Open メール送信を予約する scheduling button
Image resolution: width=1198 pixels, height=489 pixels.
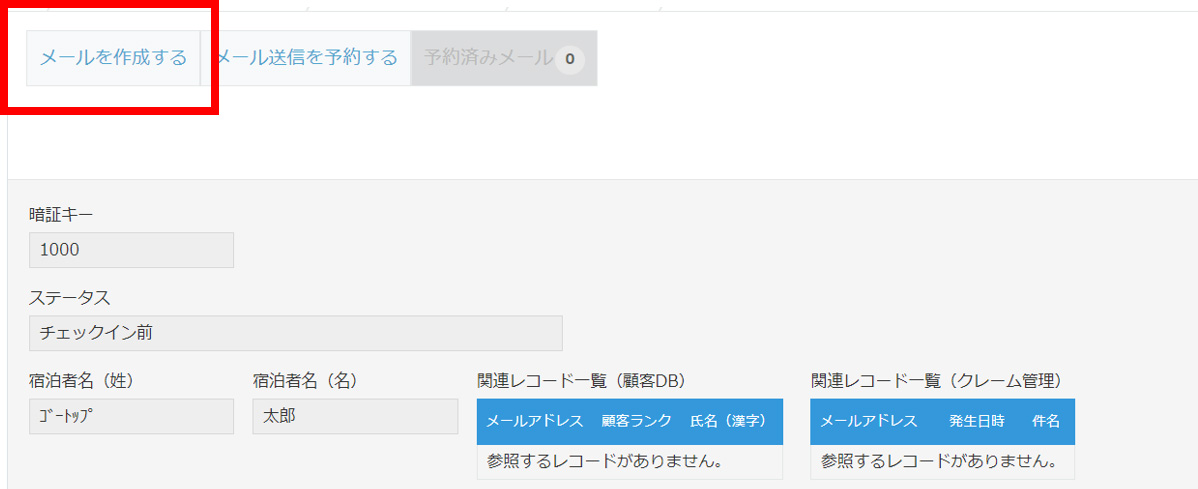pos(306,58)
